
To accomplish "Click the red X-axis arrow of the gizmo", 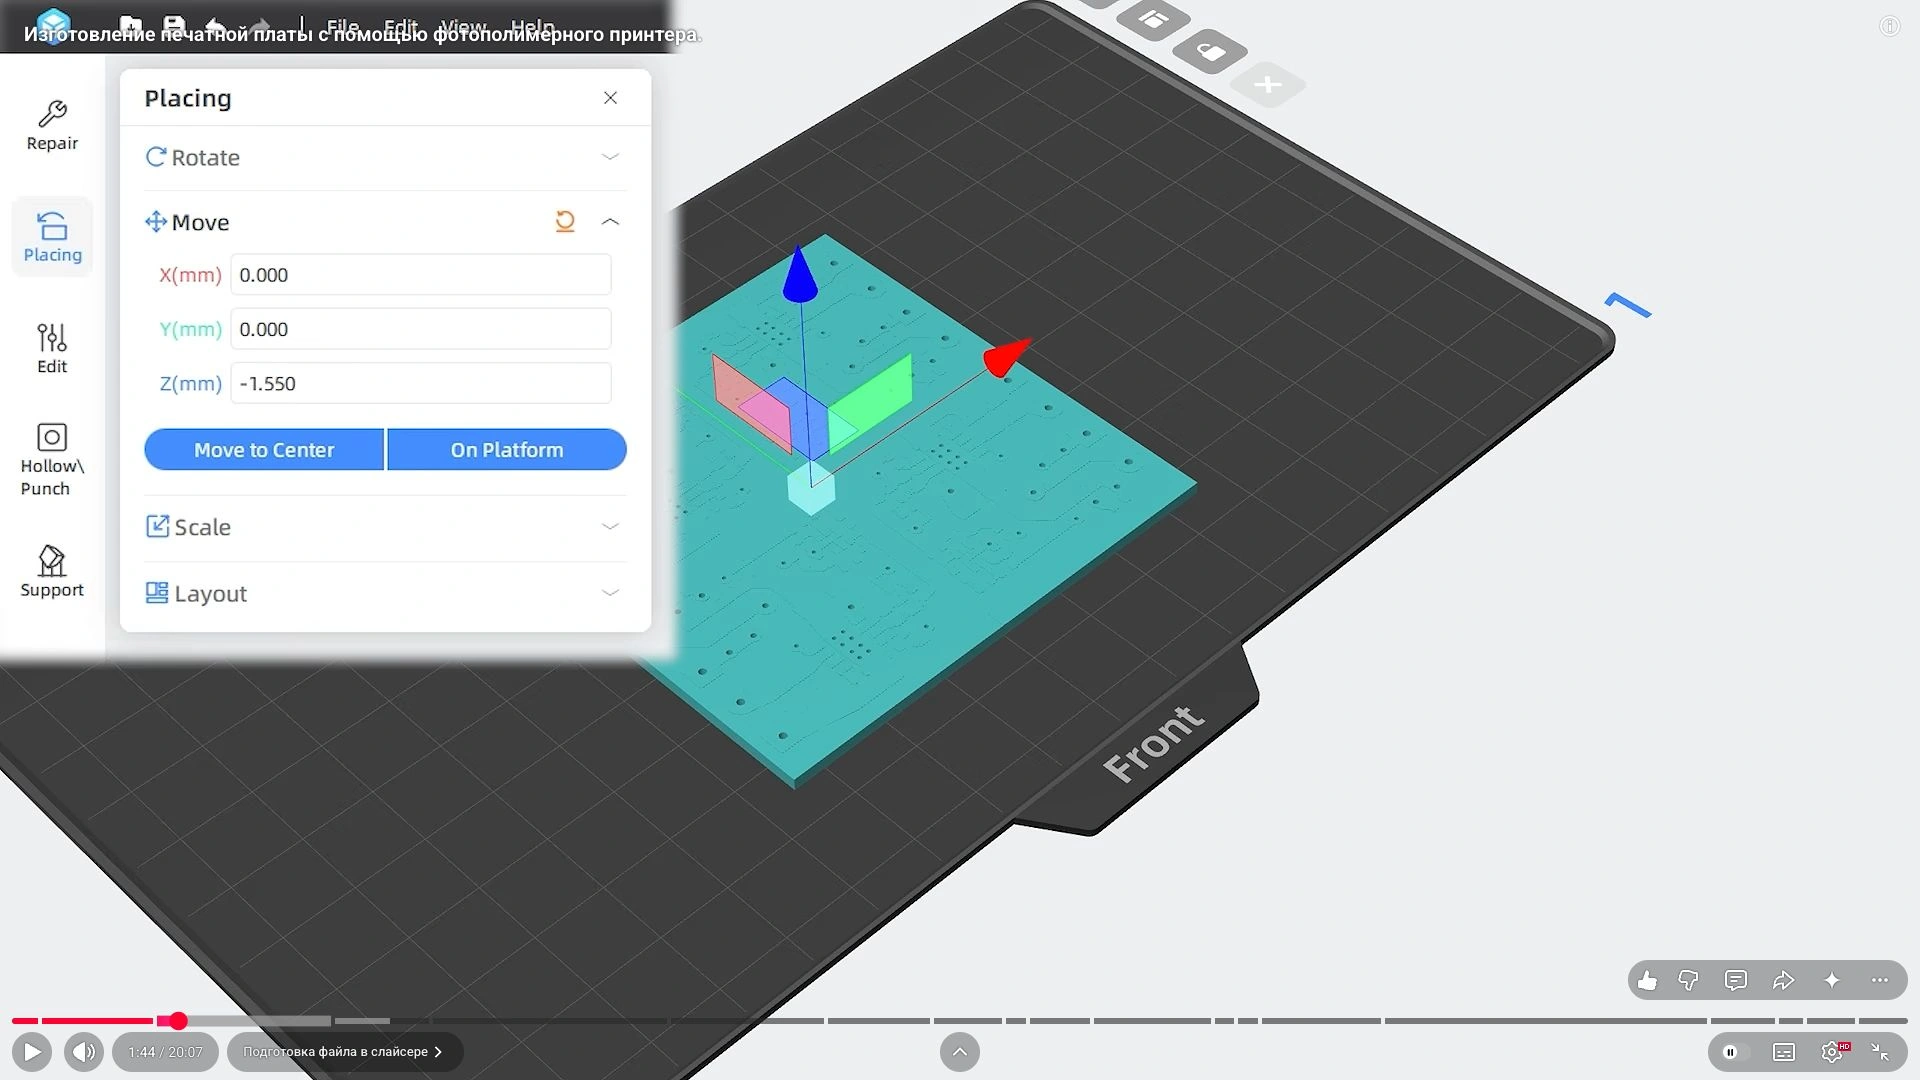I will [1006, 357].
